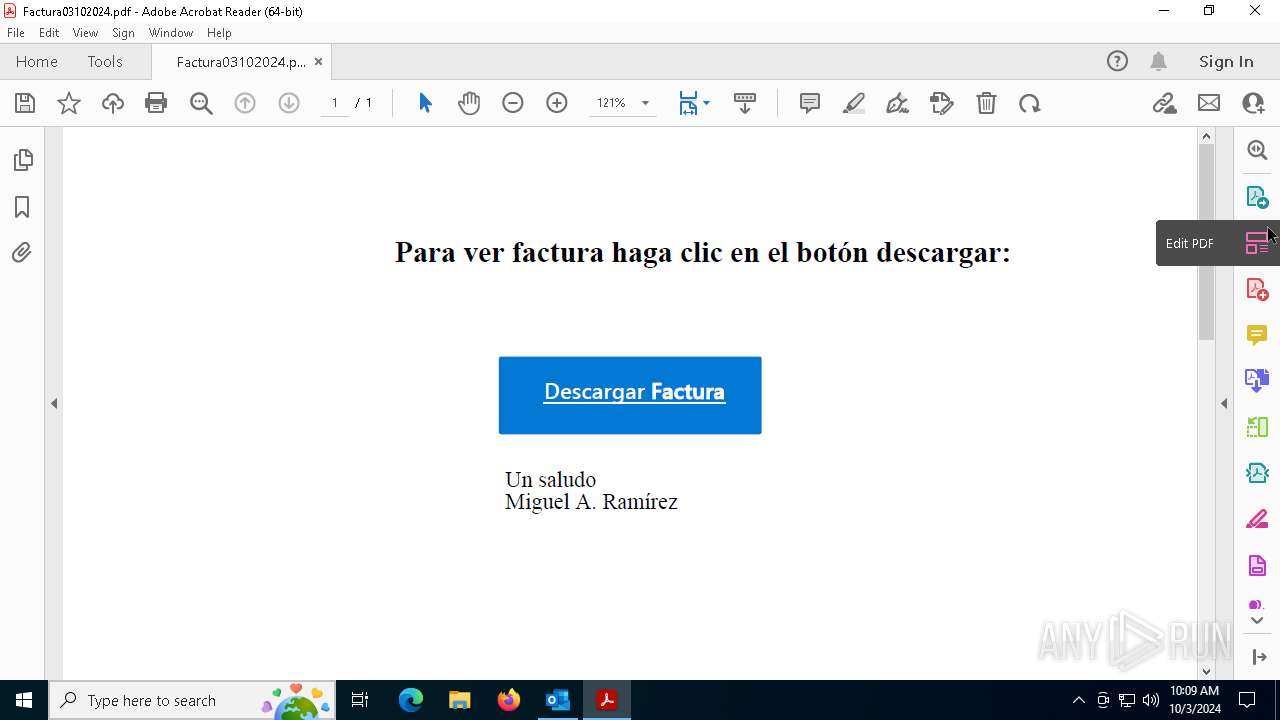This screenshot has width=1280, height=720.
Task: Select the Highlight text tool
Action: click(854, 103)
